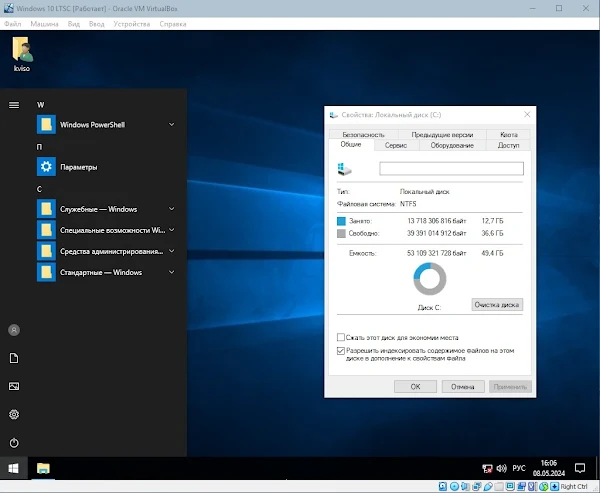Viewport: 600px width, 493px height.
Task: Open File Explorer from taskbar
Action: (x=43, y=468)
